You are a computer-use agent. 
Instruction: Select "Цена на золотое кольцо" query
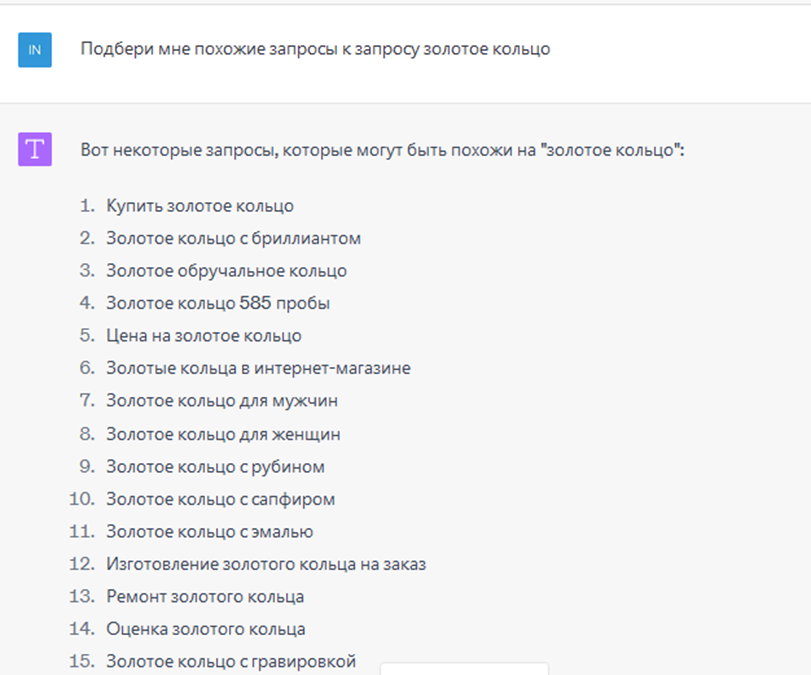point(197,335)
